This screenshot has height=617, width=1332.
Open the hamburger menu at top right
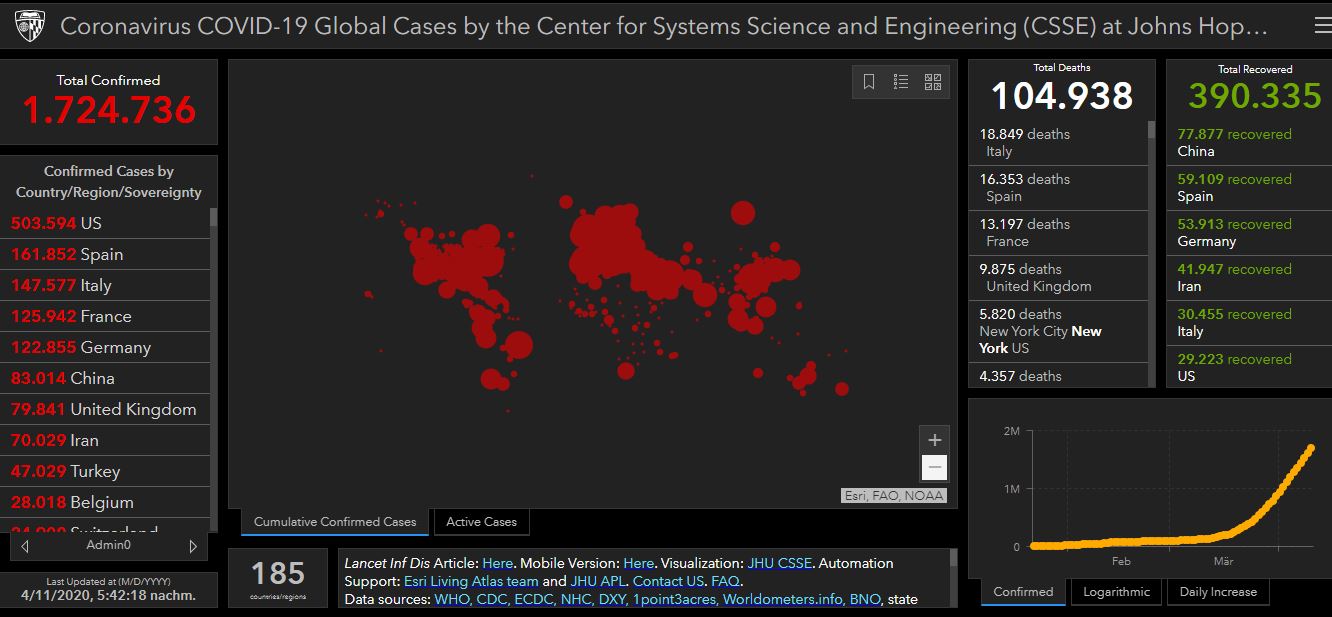click(1321, 26)
